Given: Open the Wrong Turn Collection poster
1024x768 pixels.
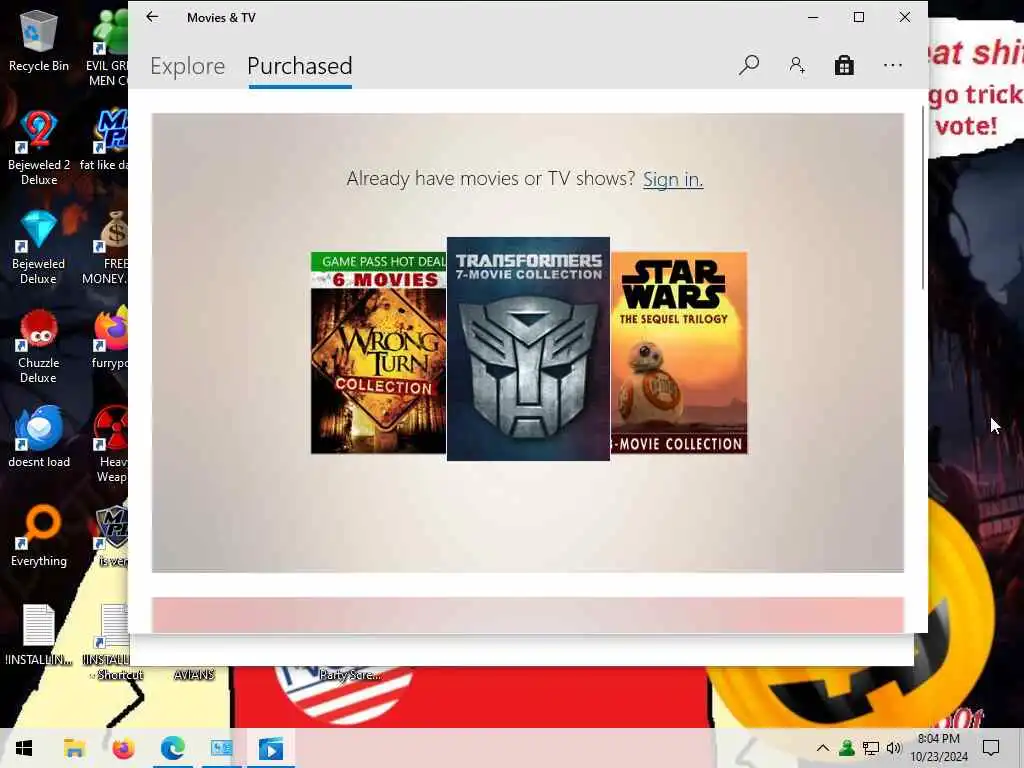Looking at the screenshot, I should 379,353.
